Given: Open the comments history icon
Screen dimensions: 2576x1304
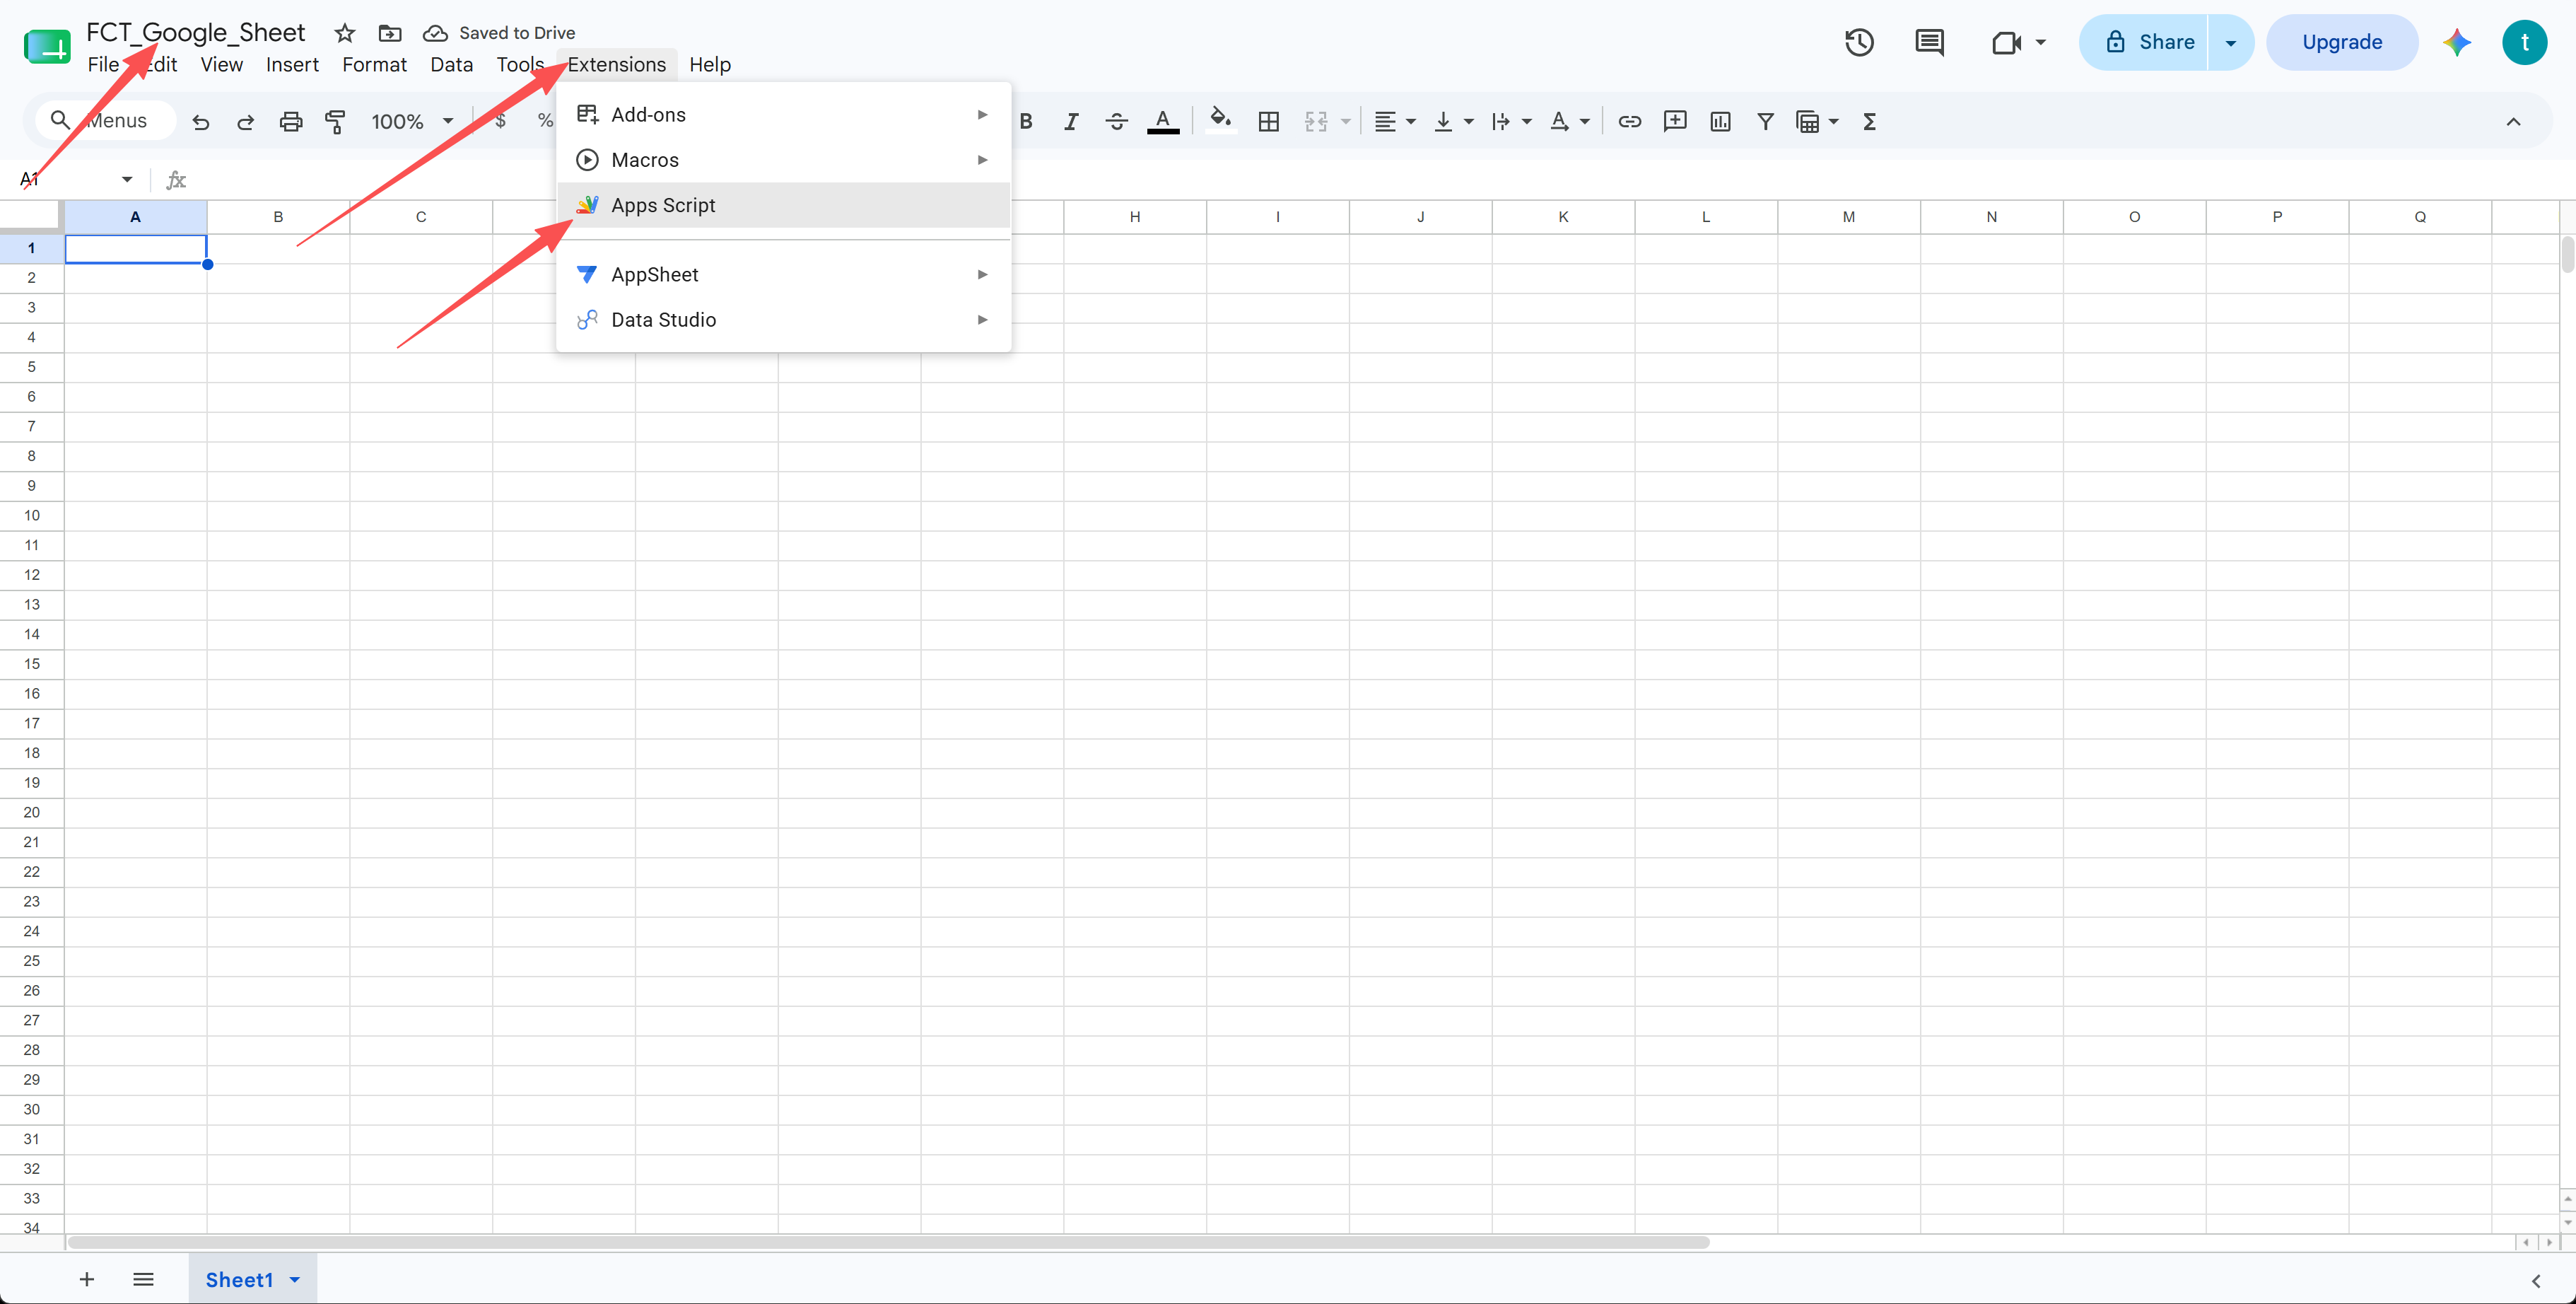Looking at the screenshot, I should coord(1929,42).
